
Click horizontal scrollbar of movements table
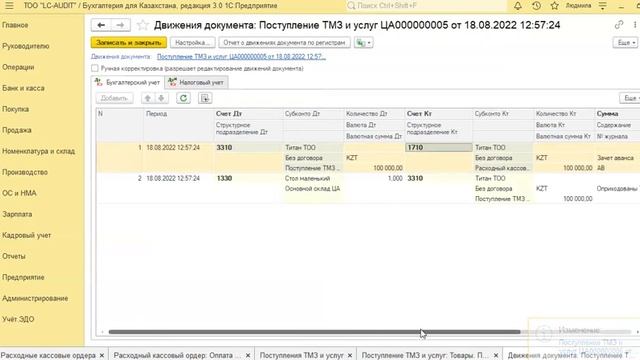pos(314,332)
